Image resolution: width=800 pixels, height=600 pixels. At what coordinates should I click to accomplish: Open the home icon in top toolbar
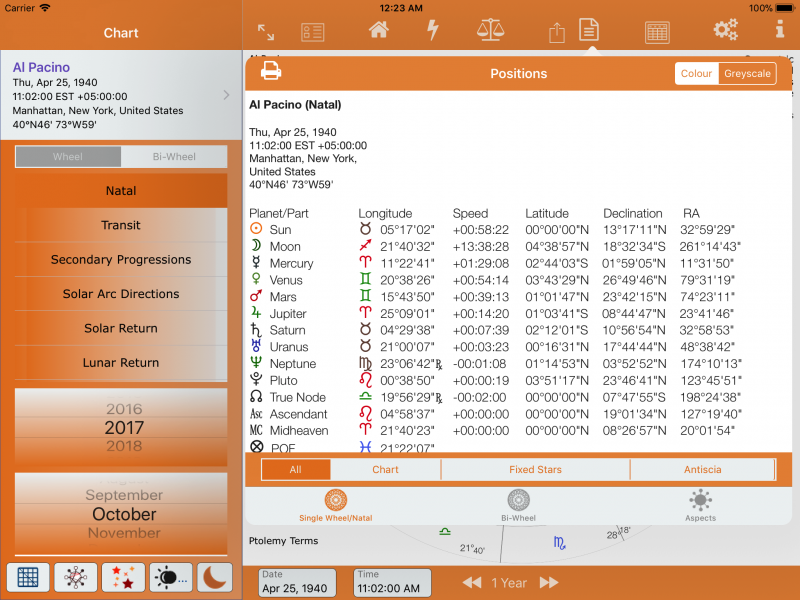point(378,30)
